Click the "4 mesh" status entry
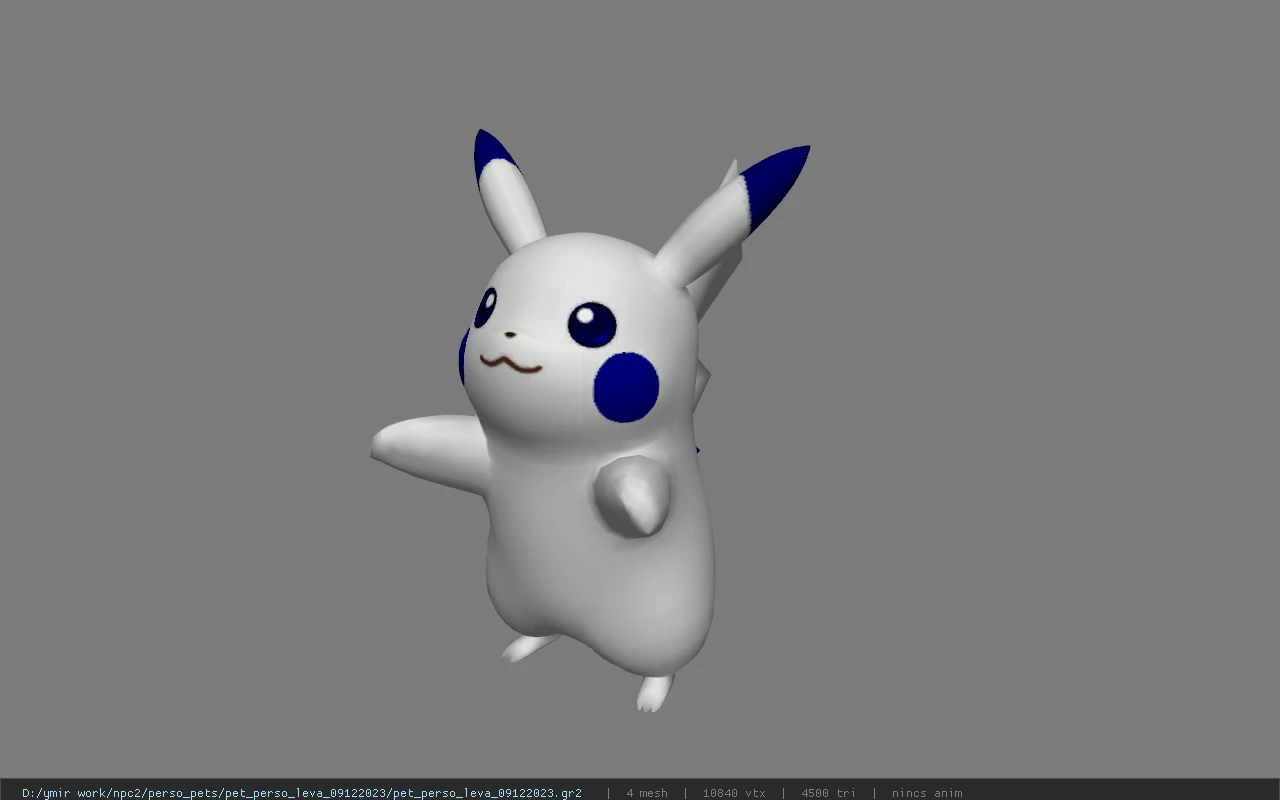Screen dimensions: 1280x800 tap(647, 793)
